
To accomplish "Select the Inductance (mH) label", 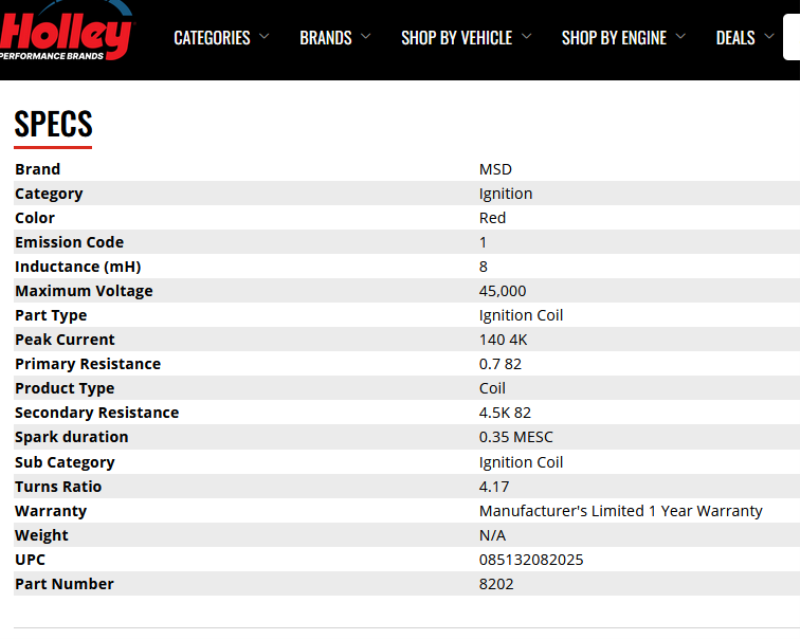I will (78, 266).
